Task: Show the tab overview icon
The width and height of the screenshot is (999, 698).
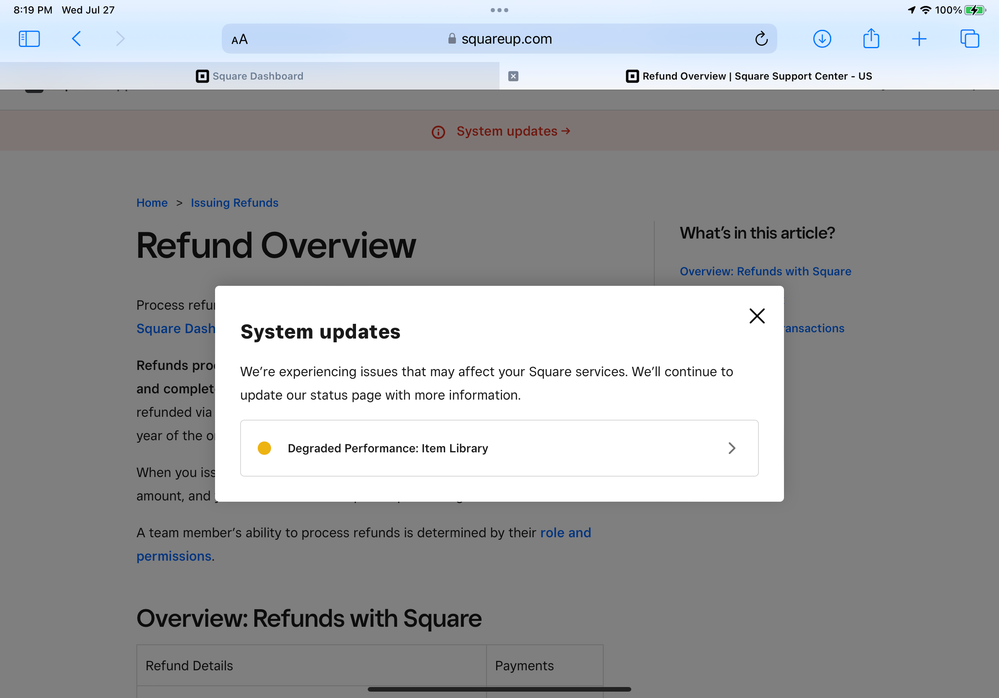Action: pyautogui.click(x=969, y=39)
